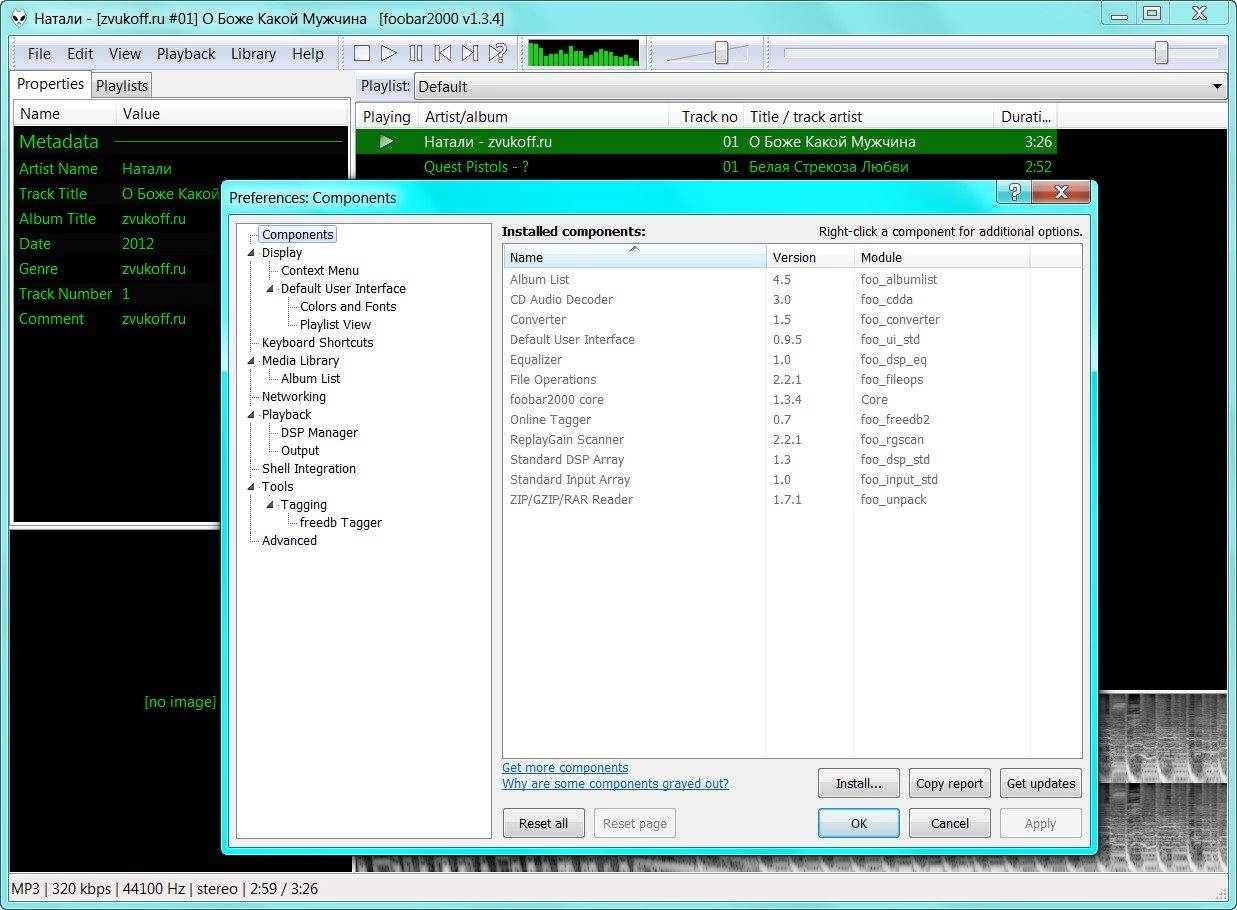The width and height of the screenshot is (1237, 910).
Task: Sort components by Name column
Action: coord(634,257)
